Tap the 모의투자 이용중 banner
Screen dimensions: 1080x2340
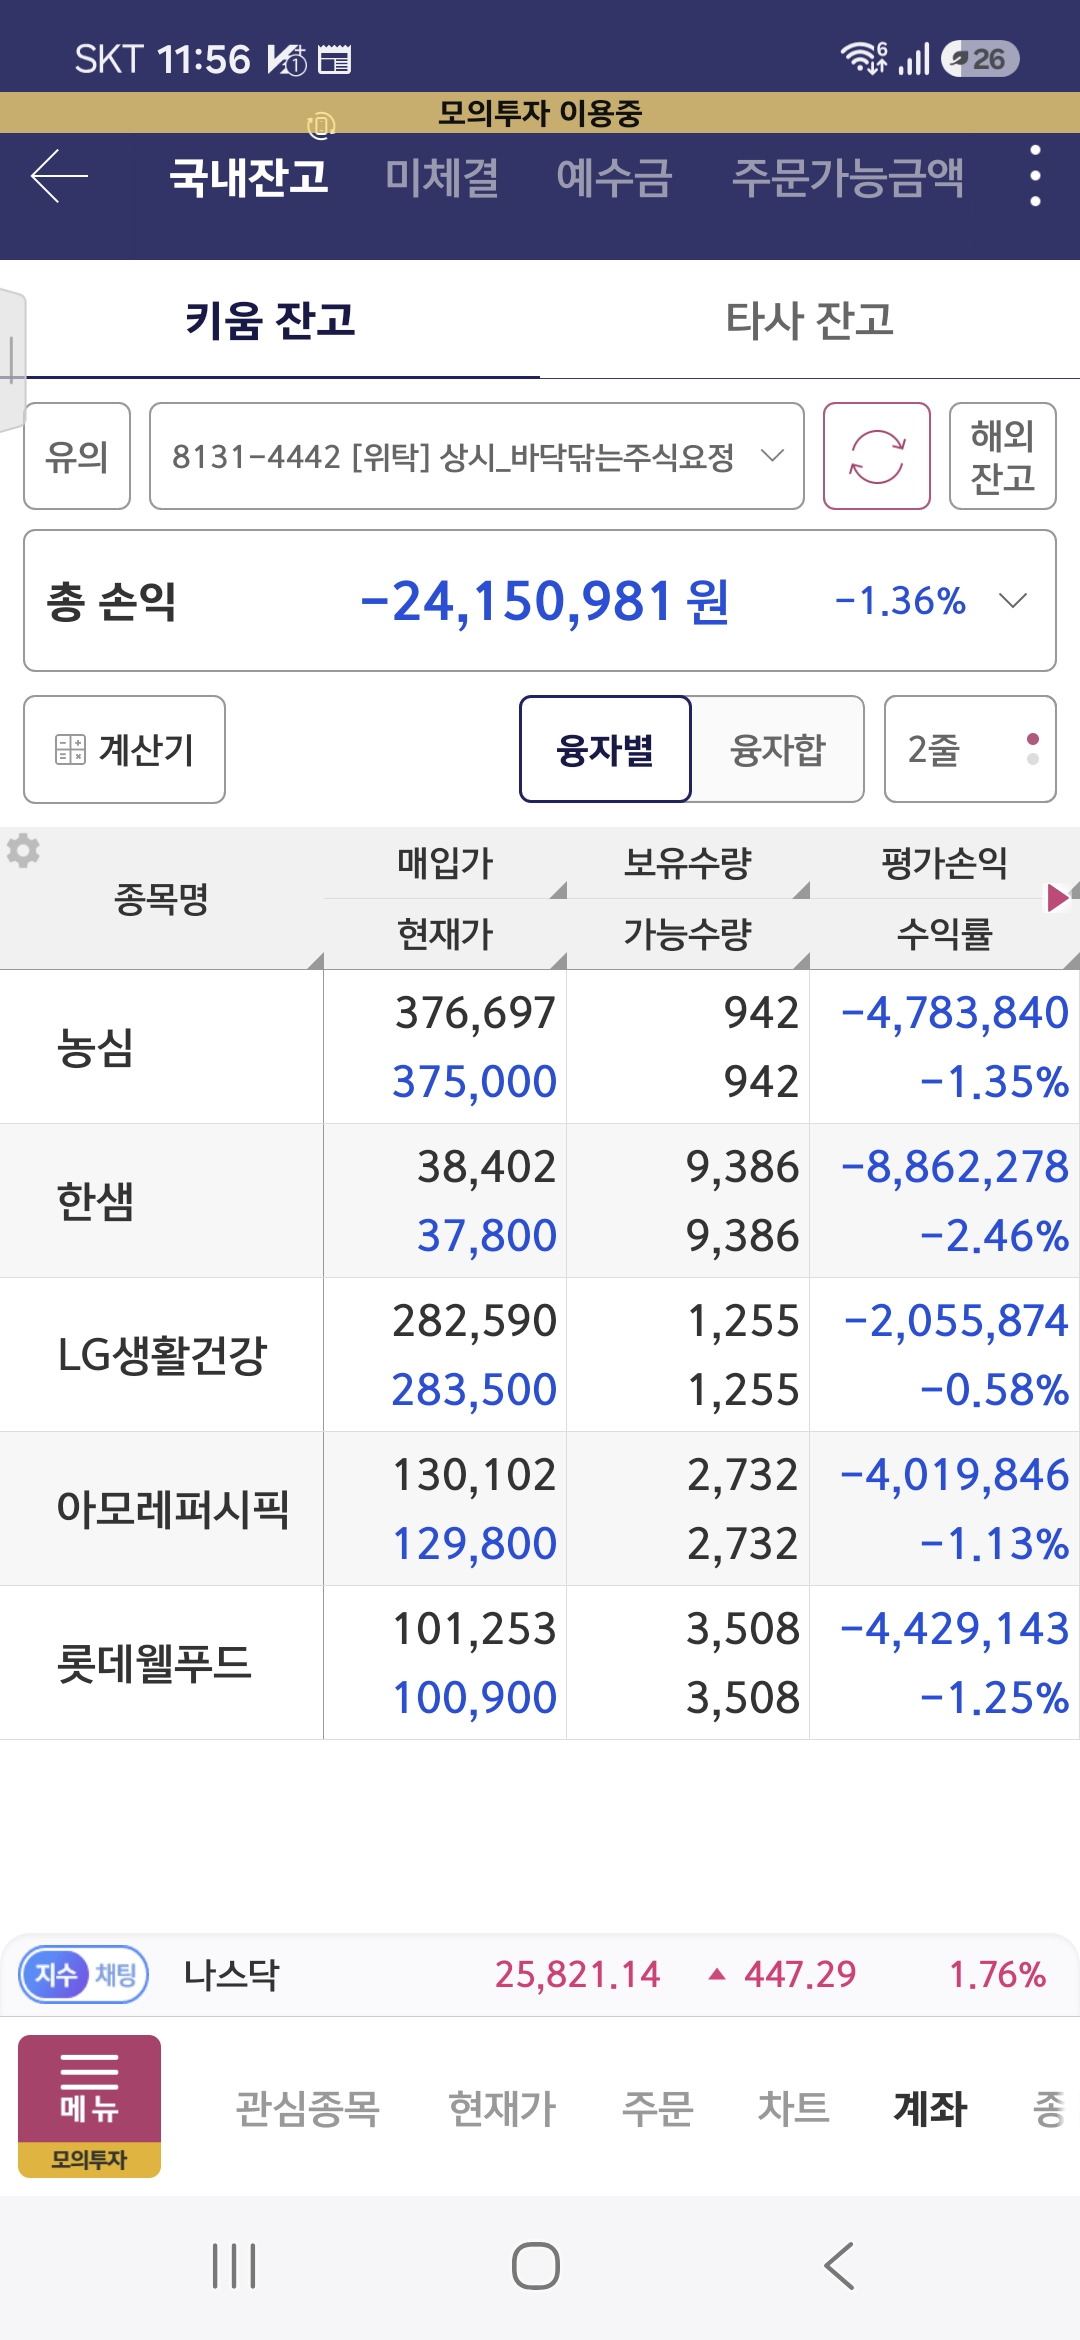540,113
